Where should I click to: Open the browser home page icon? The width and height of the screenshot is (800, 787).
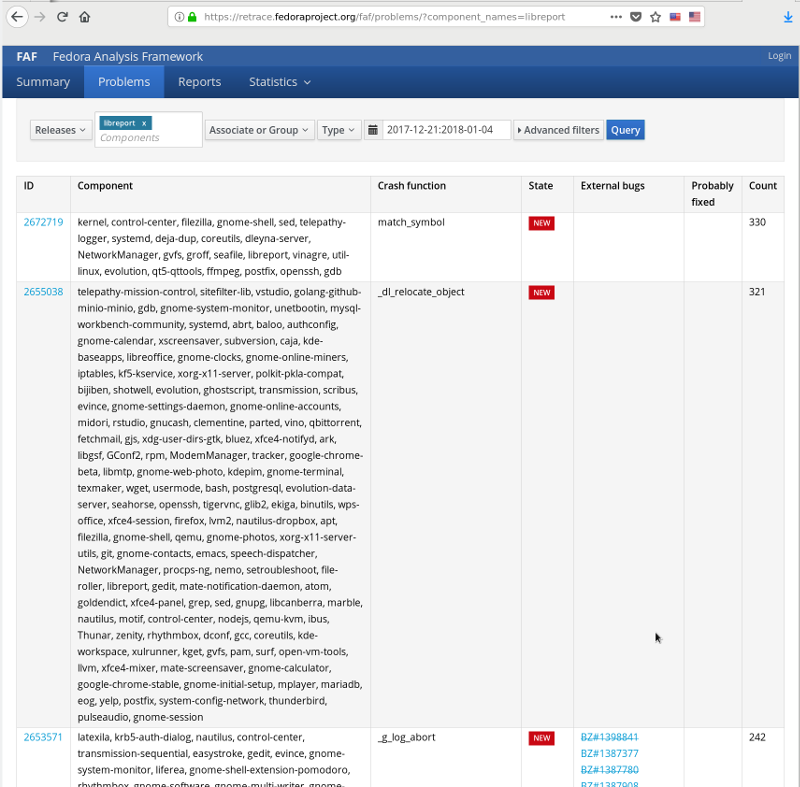click(85, 17)
